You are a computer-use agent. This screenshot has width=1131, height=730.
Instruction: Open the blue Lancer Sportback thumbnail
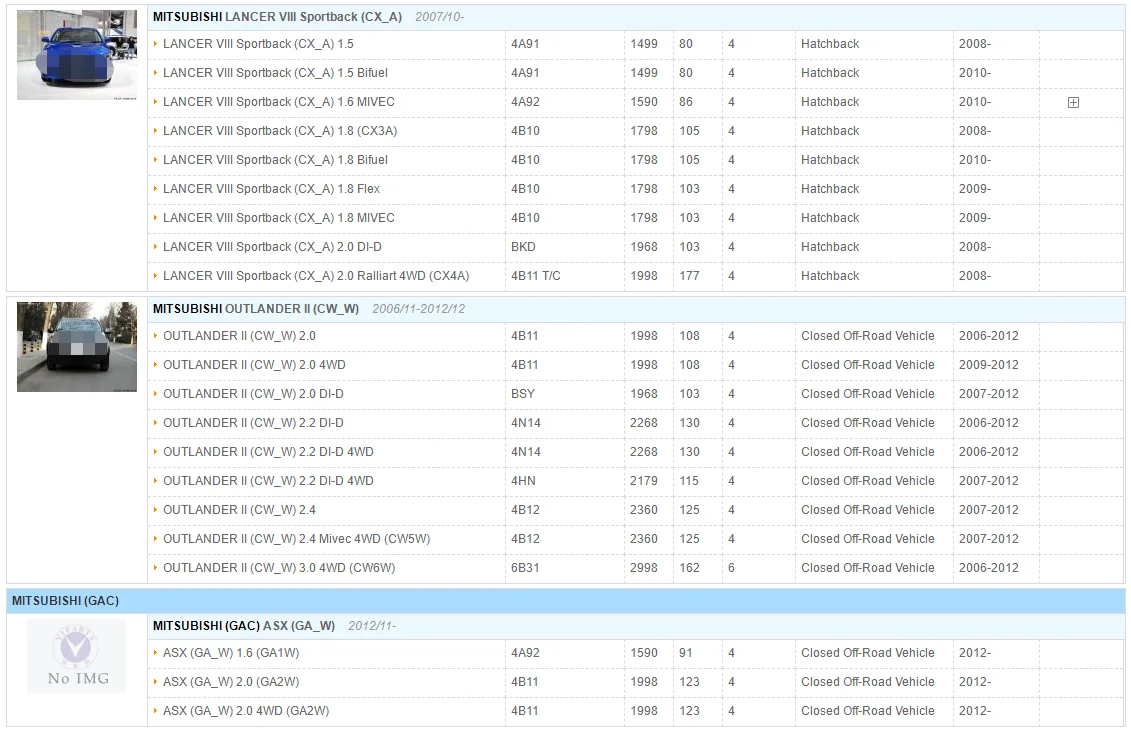click(77, 55)
